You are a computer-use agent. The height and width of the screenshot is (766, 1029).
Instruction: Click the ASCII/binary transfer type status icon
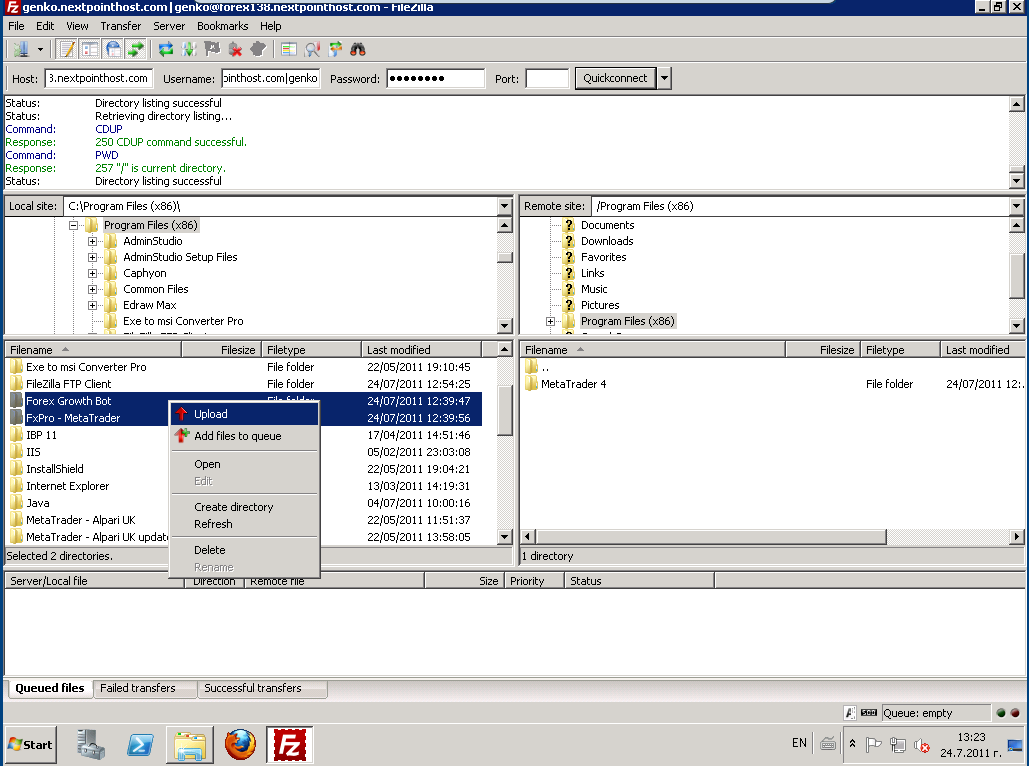(849, 713)
